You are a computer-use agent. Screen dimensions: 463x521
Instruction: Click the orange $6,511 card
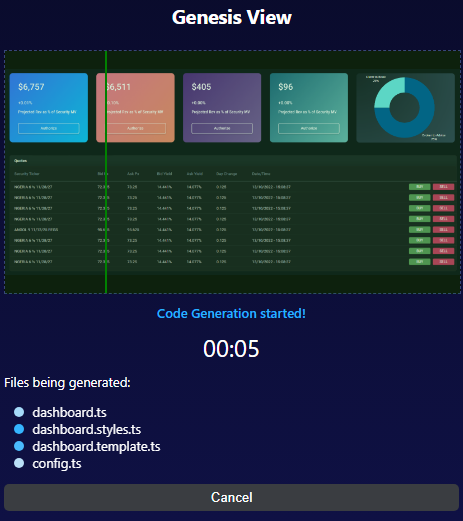click(x=135, y=108)
